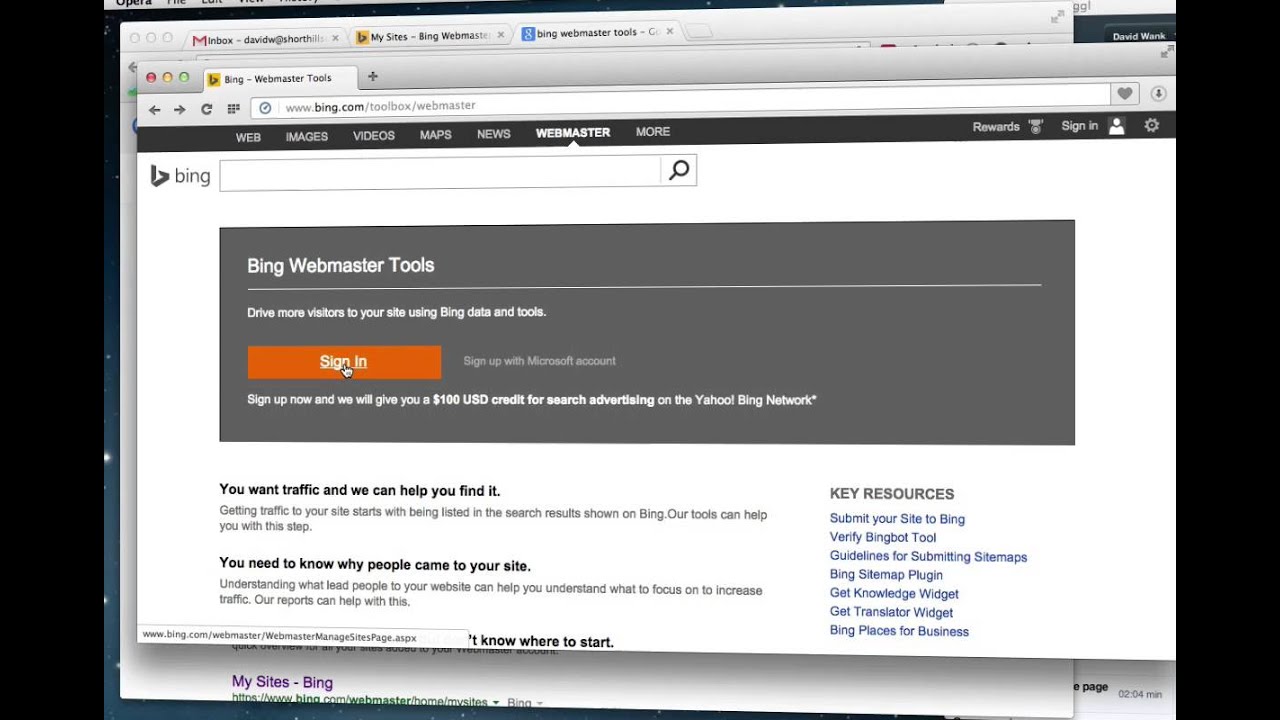Open the speed dial grid icon
1280x720 pixels.
click(233, 109)
